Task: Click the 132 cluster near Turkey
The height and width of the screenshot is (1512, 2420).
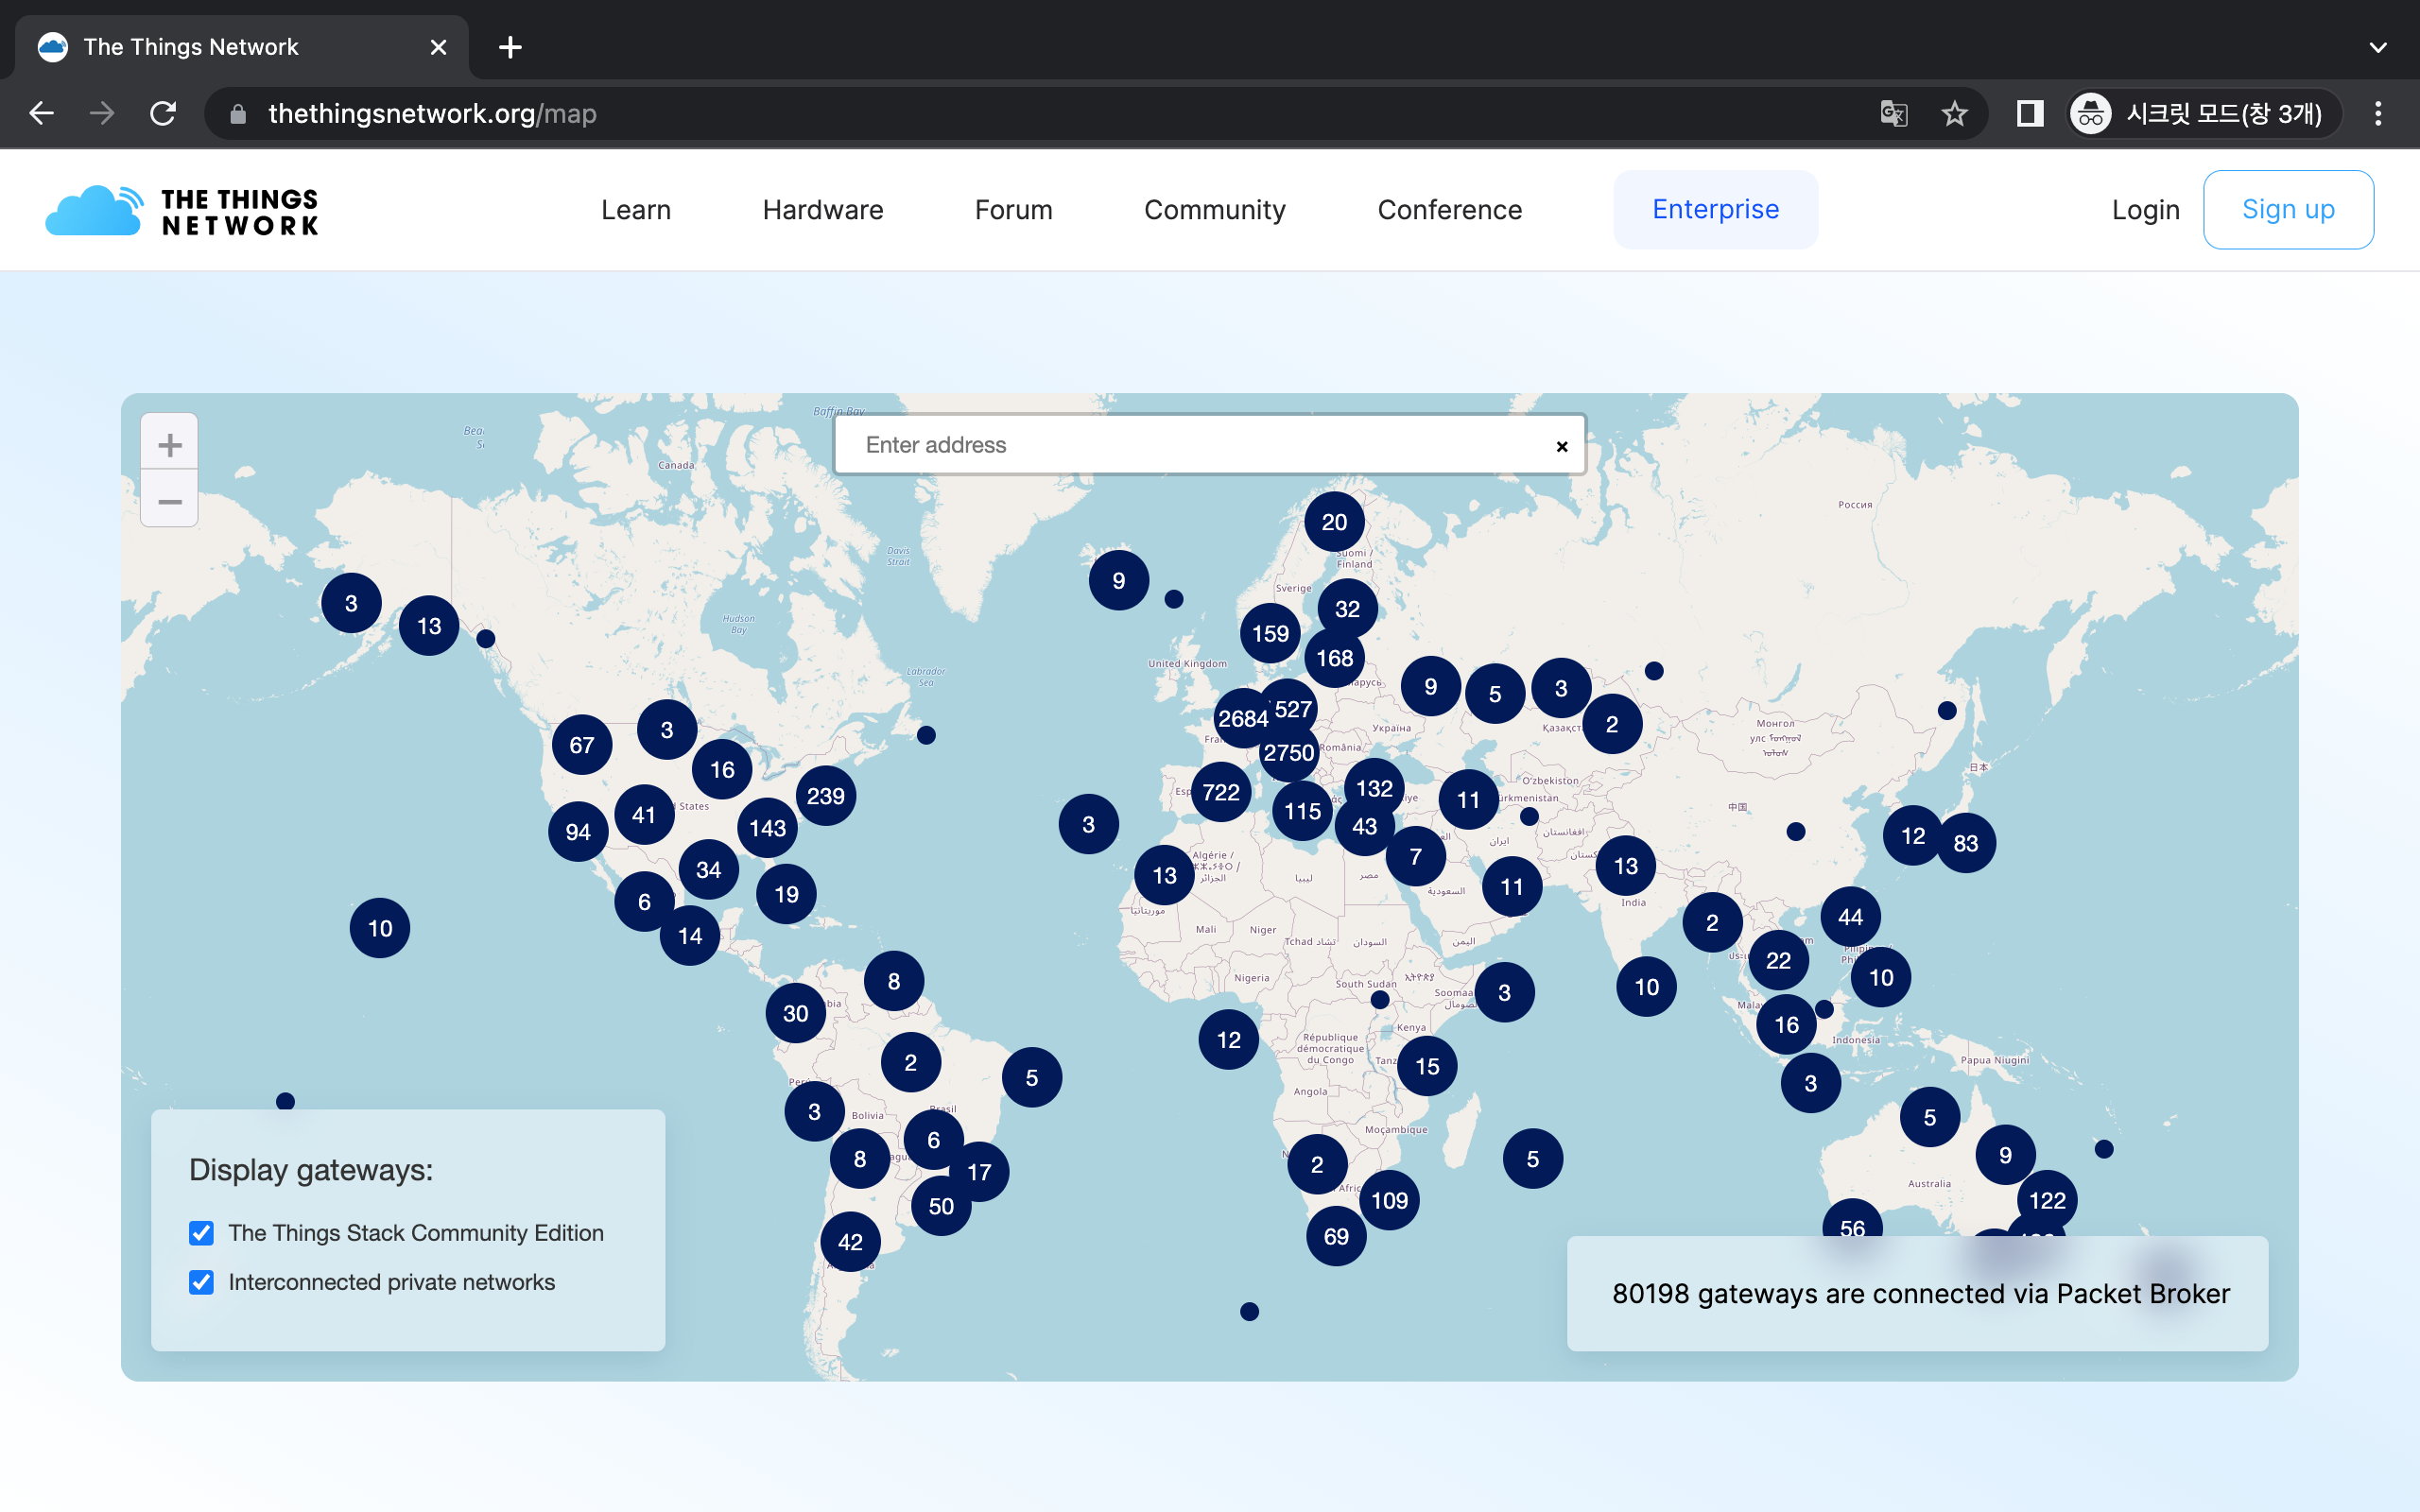Action: [1374, 788]
